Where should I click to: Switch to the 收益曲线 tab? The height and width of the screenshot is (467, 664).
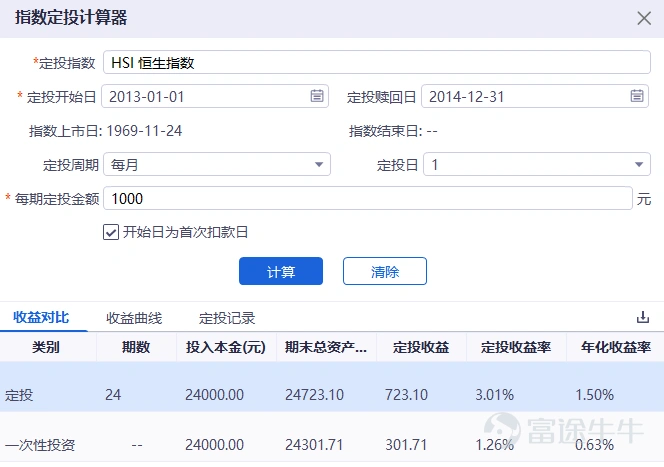pos(134,318)
